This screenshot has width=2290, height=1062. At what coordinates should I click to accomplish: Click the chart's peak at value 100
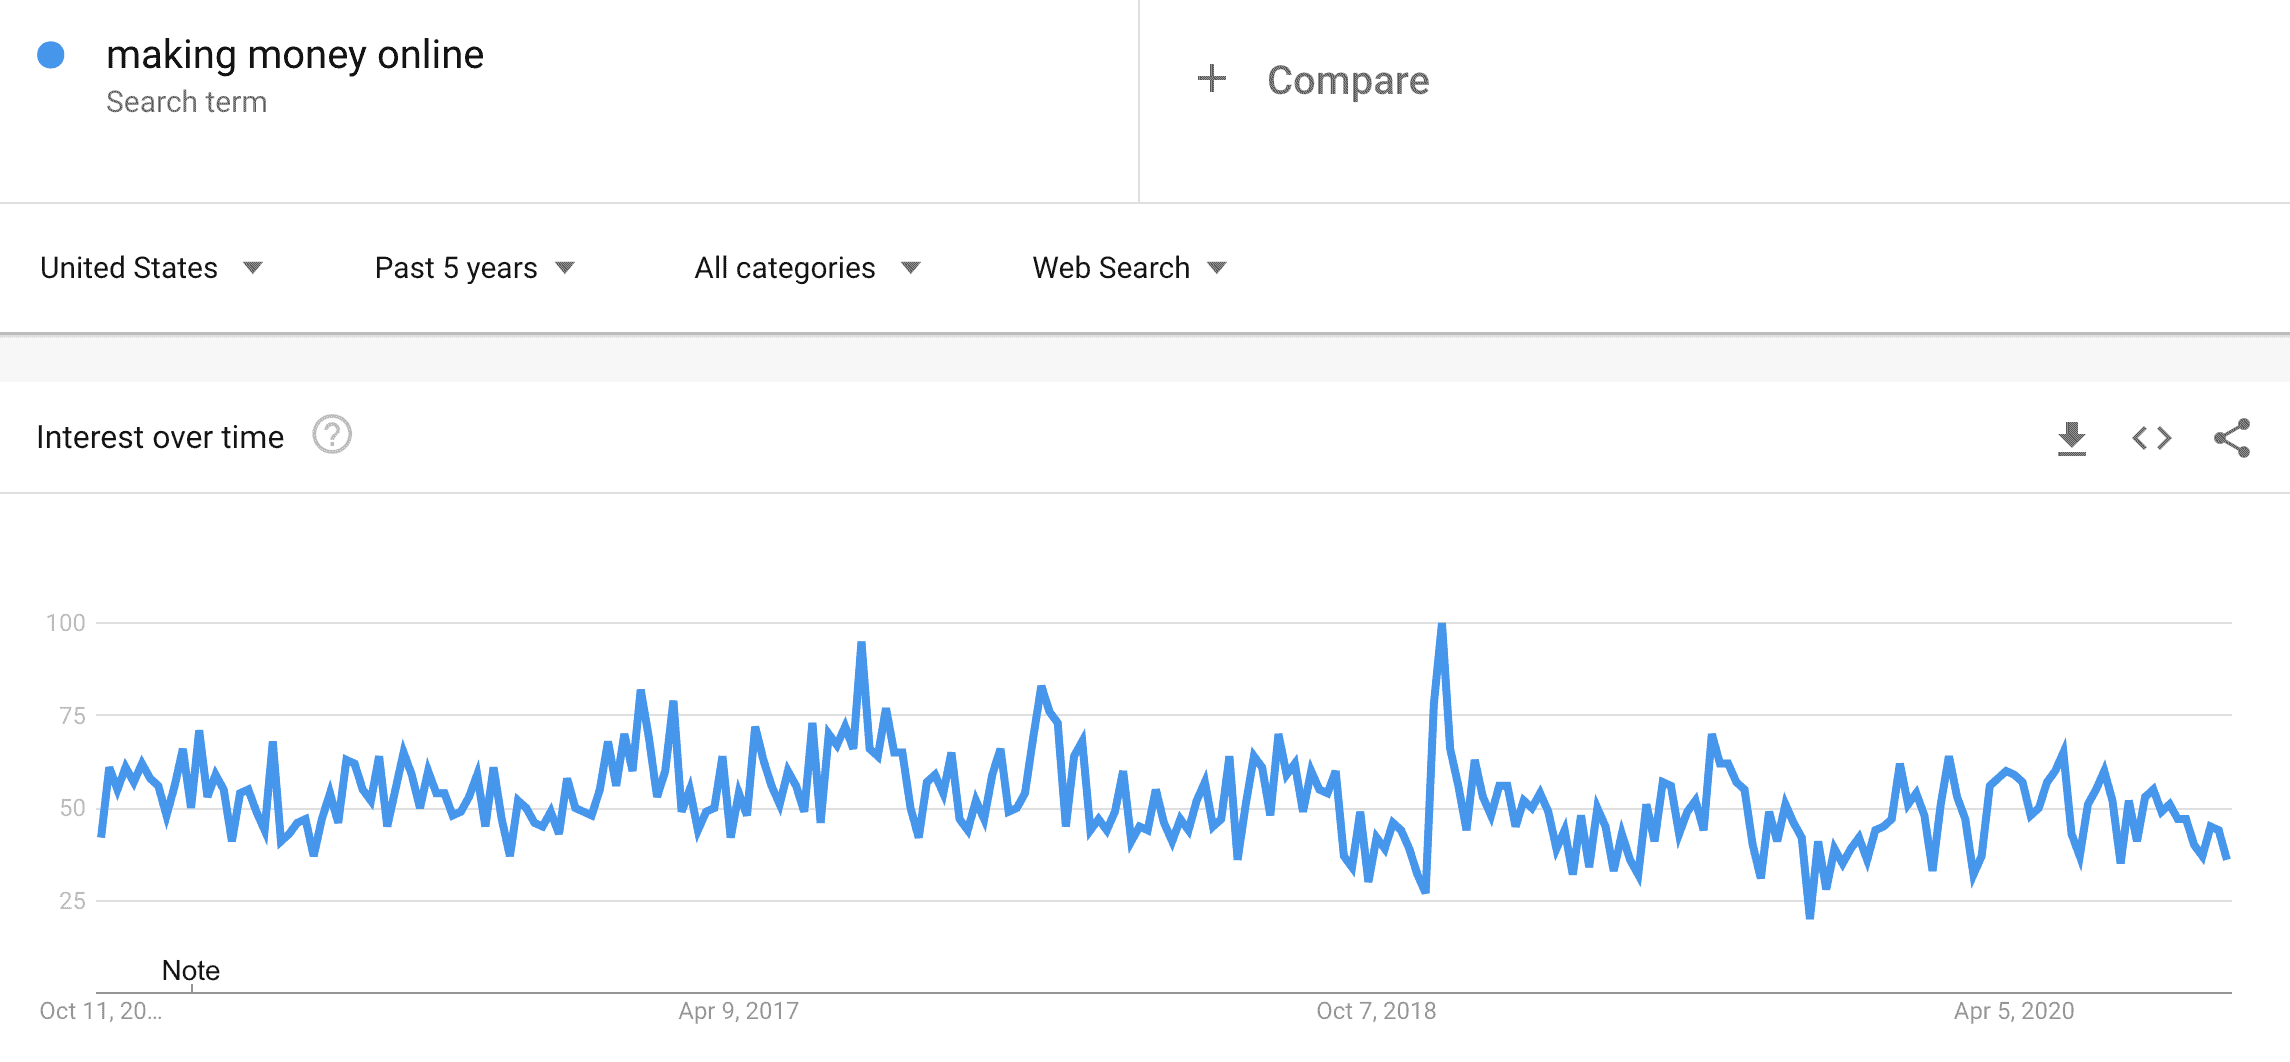coord(1441,625)
